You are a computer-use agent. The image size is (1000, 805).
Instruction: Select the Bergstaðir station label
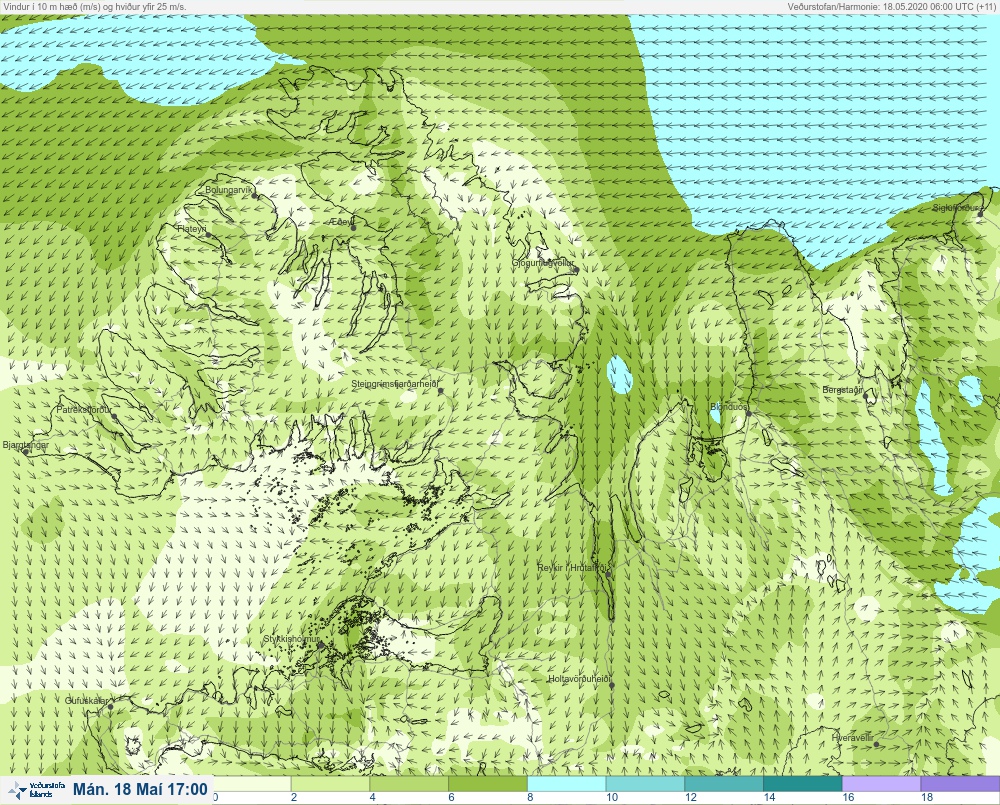click(x=842, y=390)
